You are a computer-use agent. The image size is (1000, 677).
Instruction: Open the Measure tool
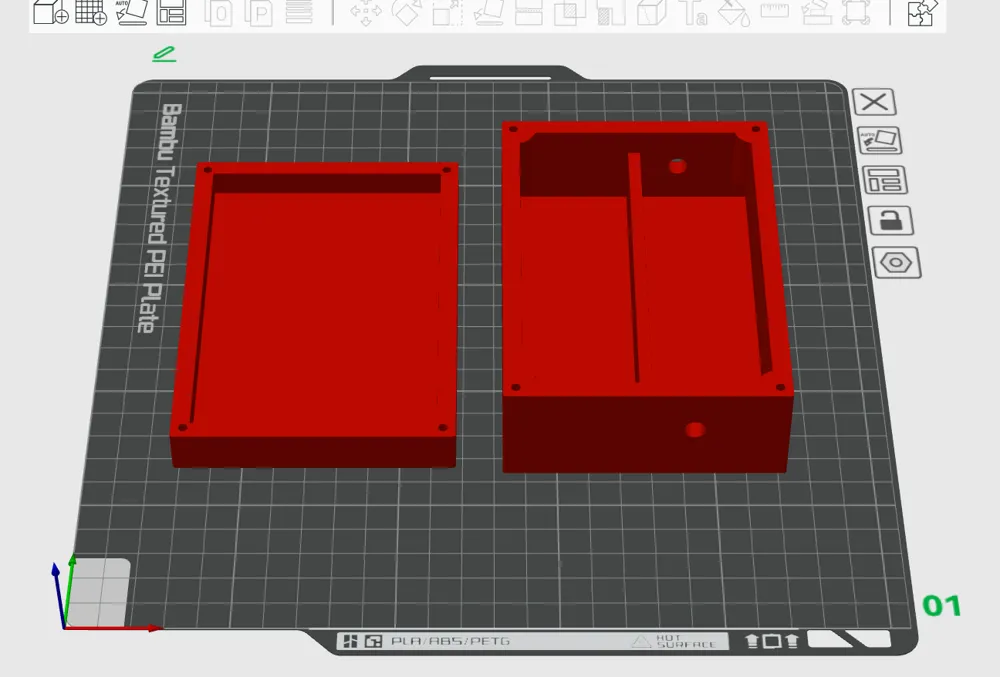774,14
